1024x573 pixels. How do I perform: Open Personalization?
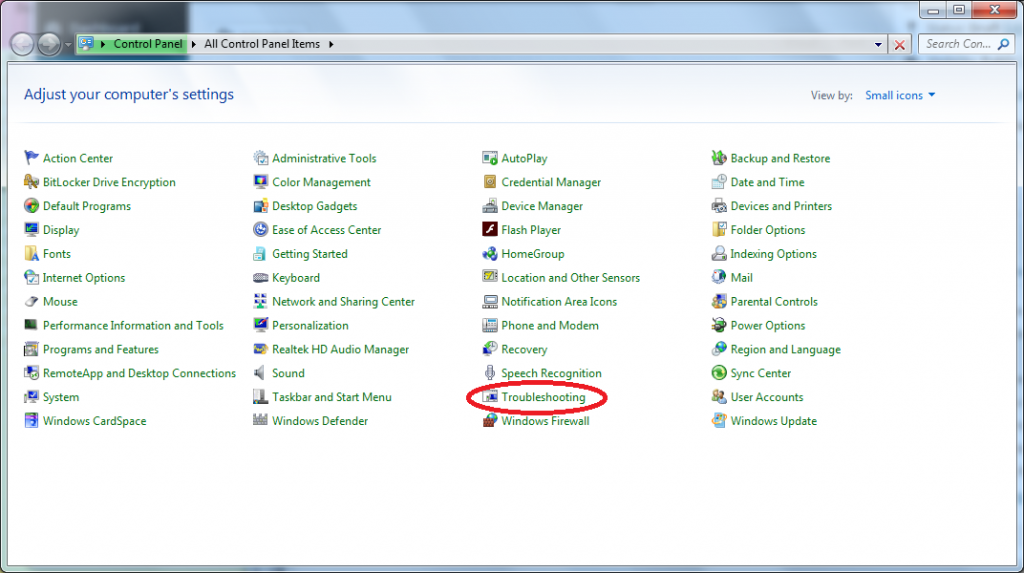point(310,325)
